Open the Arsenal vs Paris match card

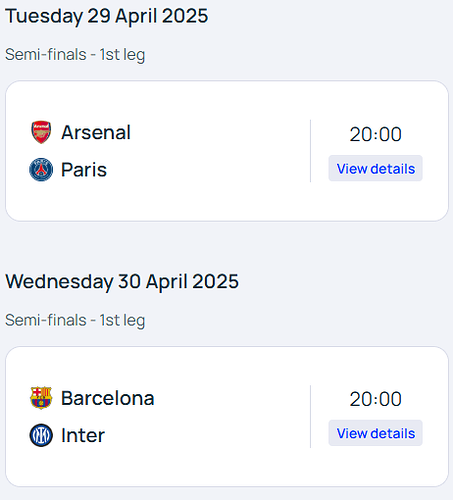pos(227,151)
